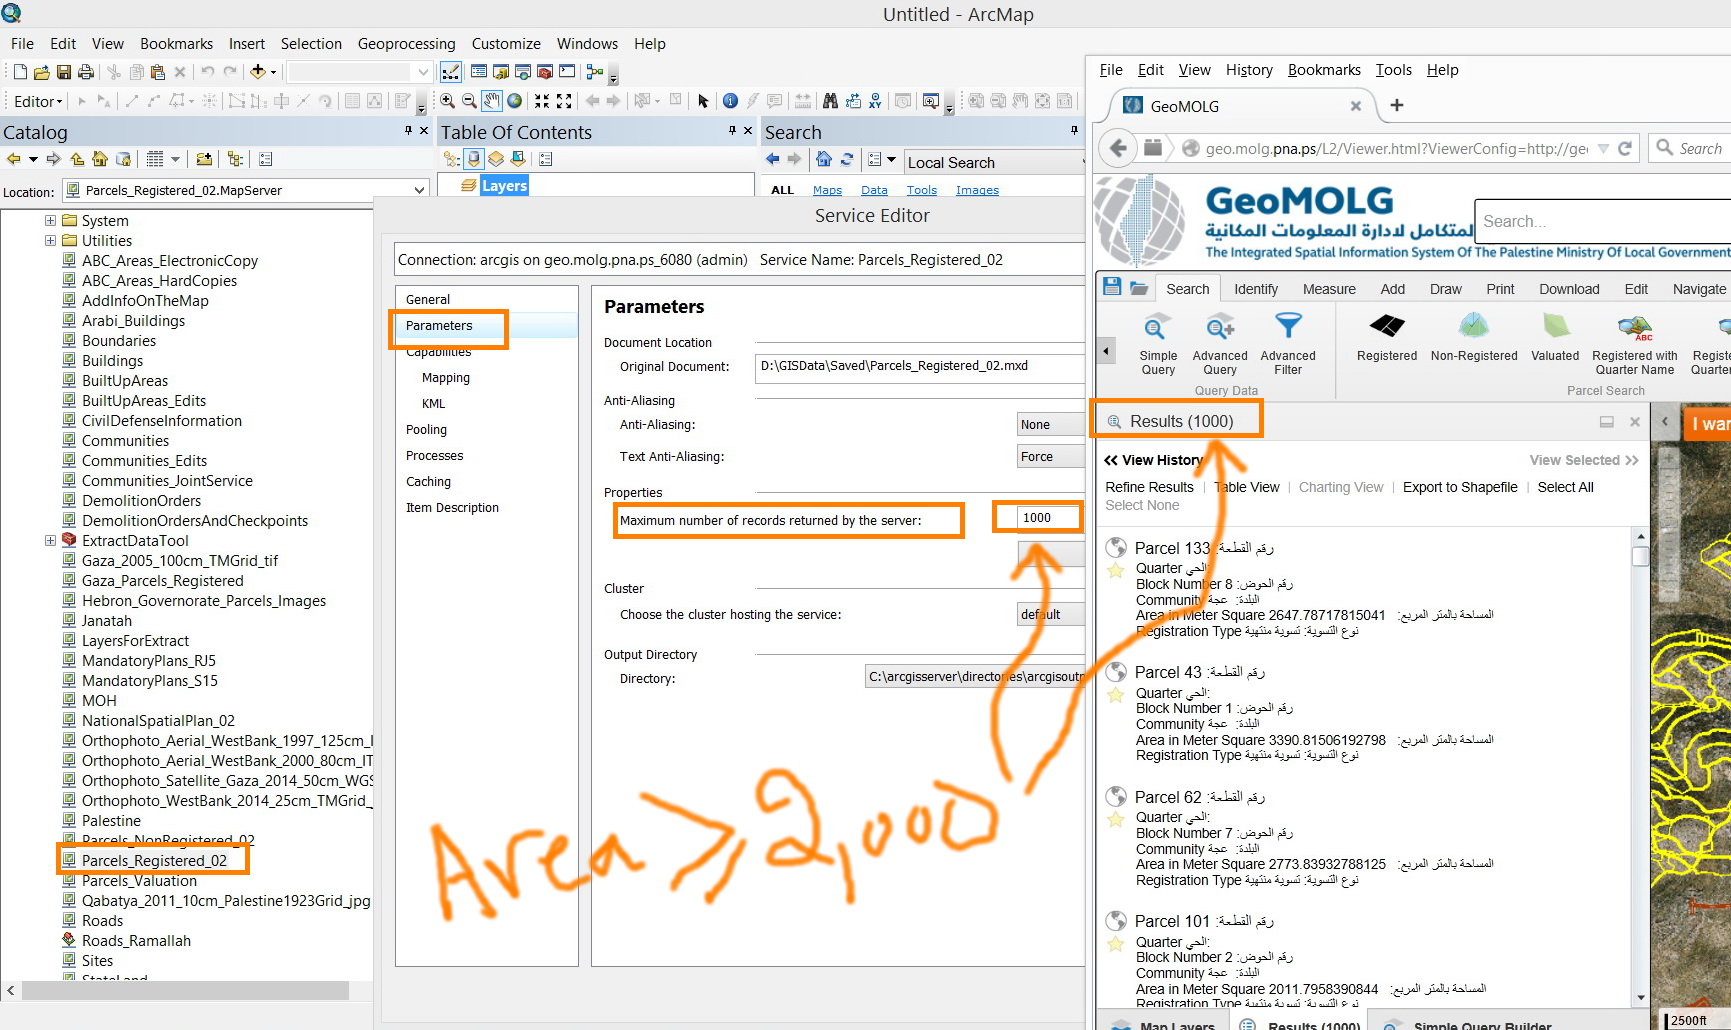Image resolution: width=1731 pixels, height=1030 pixels.
Task: Click the New Map File icon in ArcMap
Action: 20,72
